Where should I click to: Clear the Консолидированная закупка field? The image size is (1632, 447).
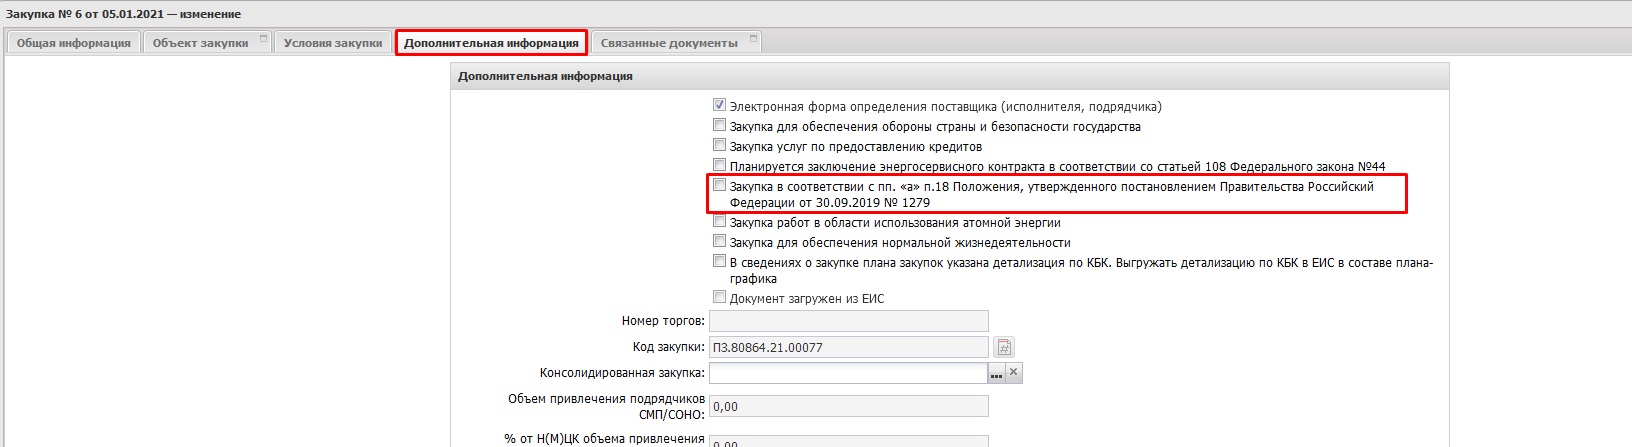click(1013, 372)
